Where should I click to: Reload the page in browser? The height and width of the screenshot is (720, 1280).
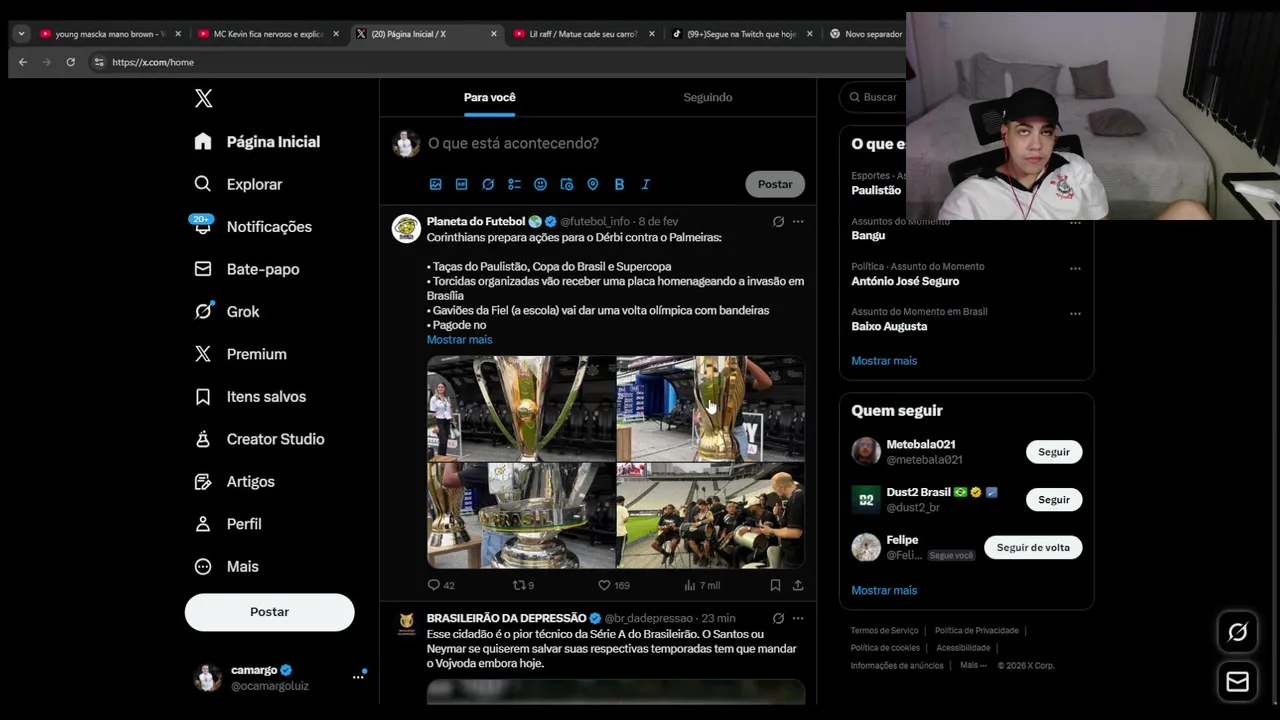(70, 62)
